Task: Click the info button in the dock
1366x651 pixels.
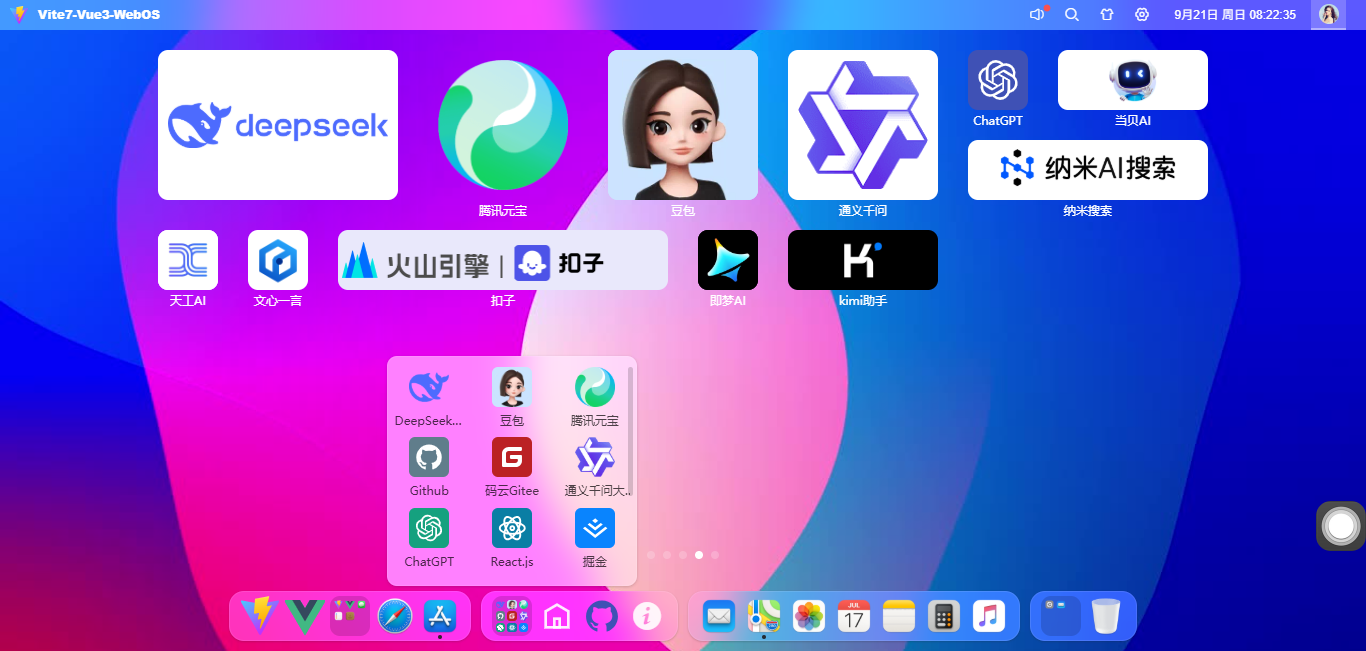Action: [646, 616]
